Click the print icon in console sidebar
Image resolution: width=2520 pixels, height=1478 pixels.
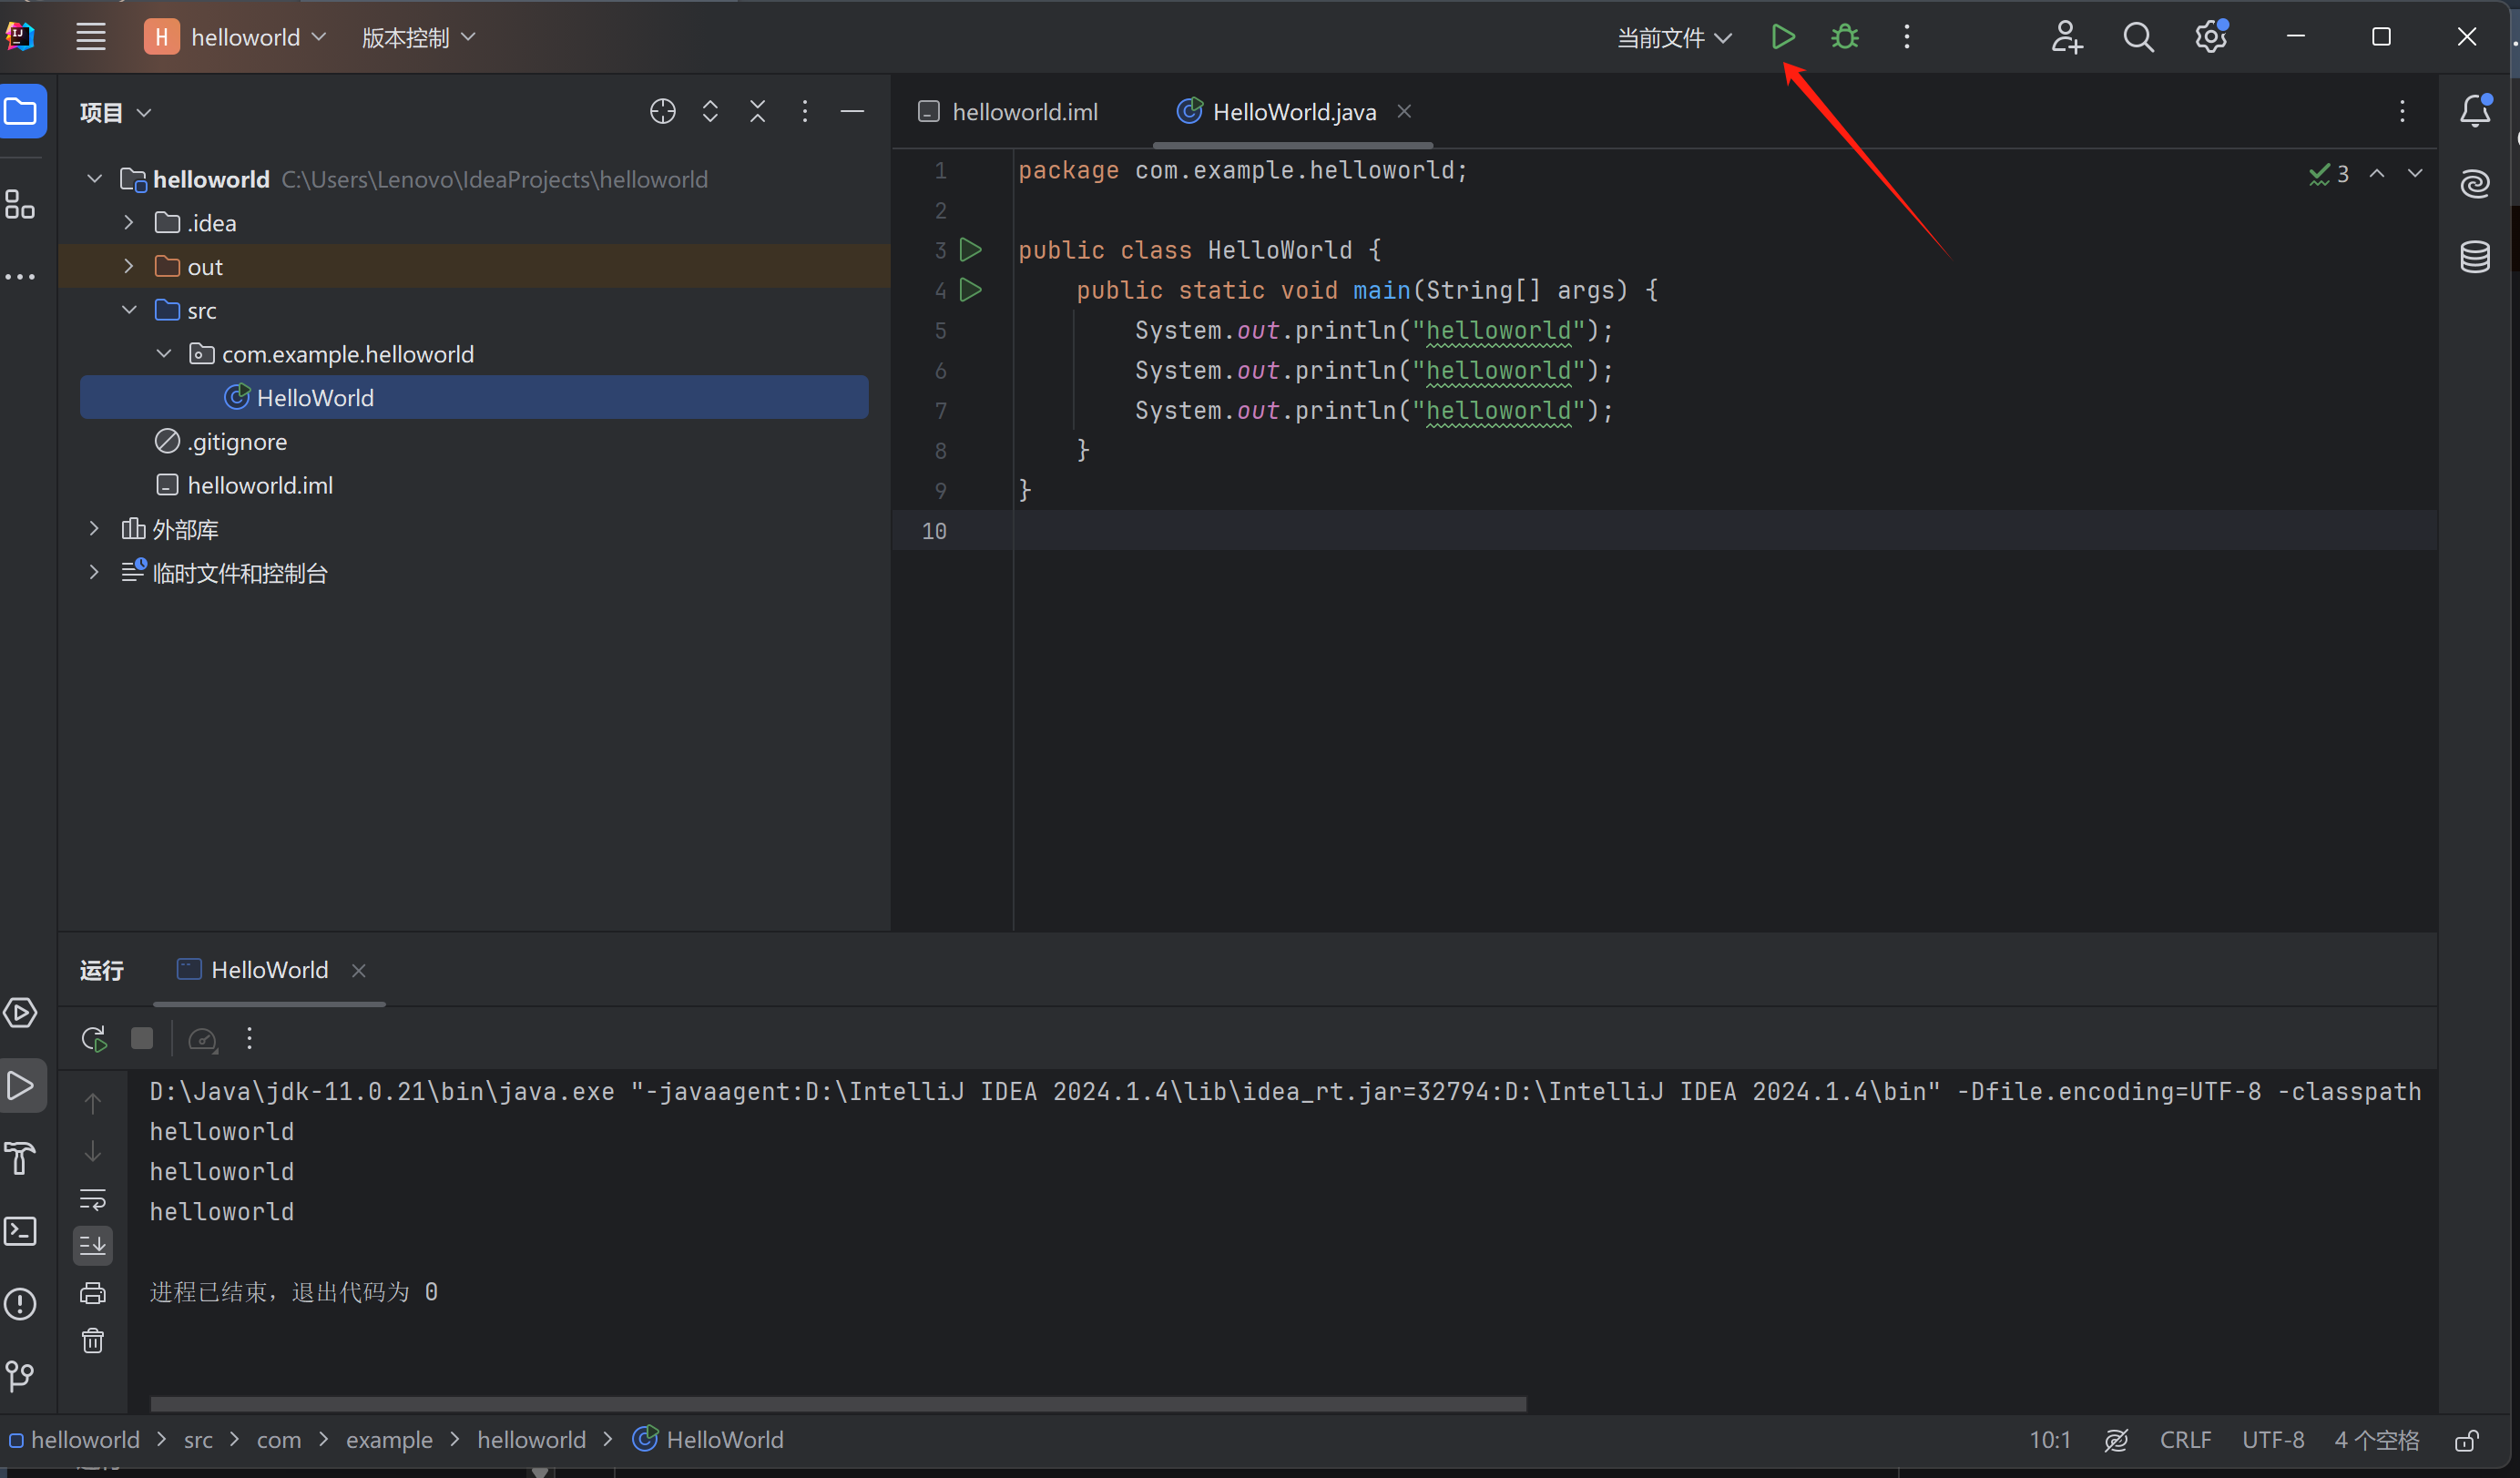(x=93, y=1293)
